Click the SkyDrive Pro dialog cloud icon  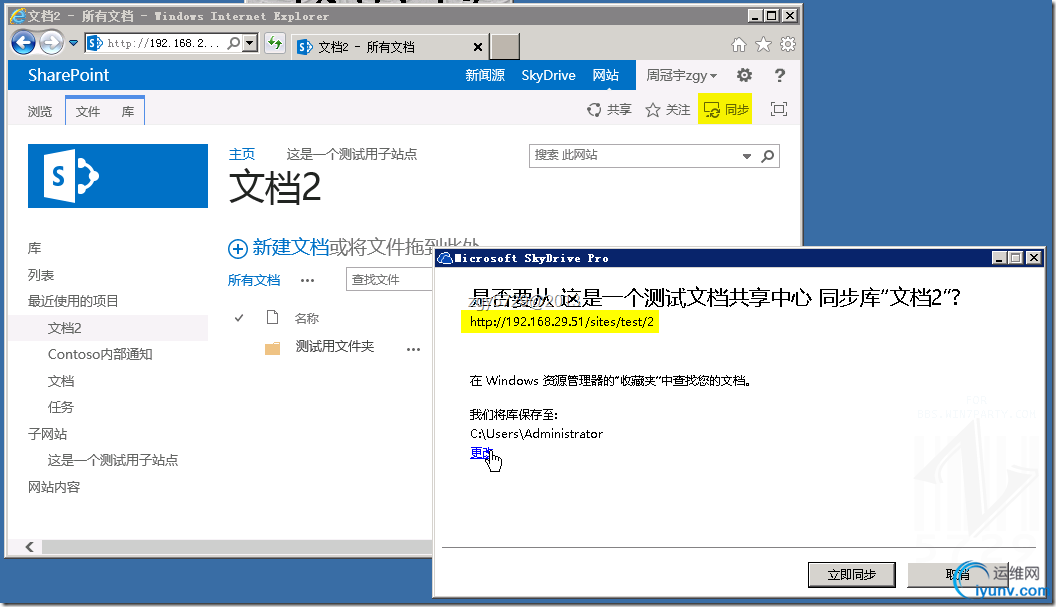click(x=444, y=258)
